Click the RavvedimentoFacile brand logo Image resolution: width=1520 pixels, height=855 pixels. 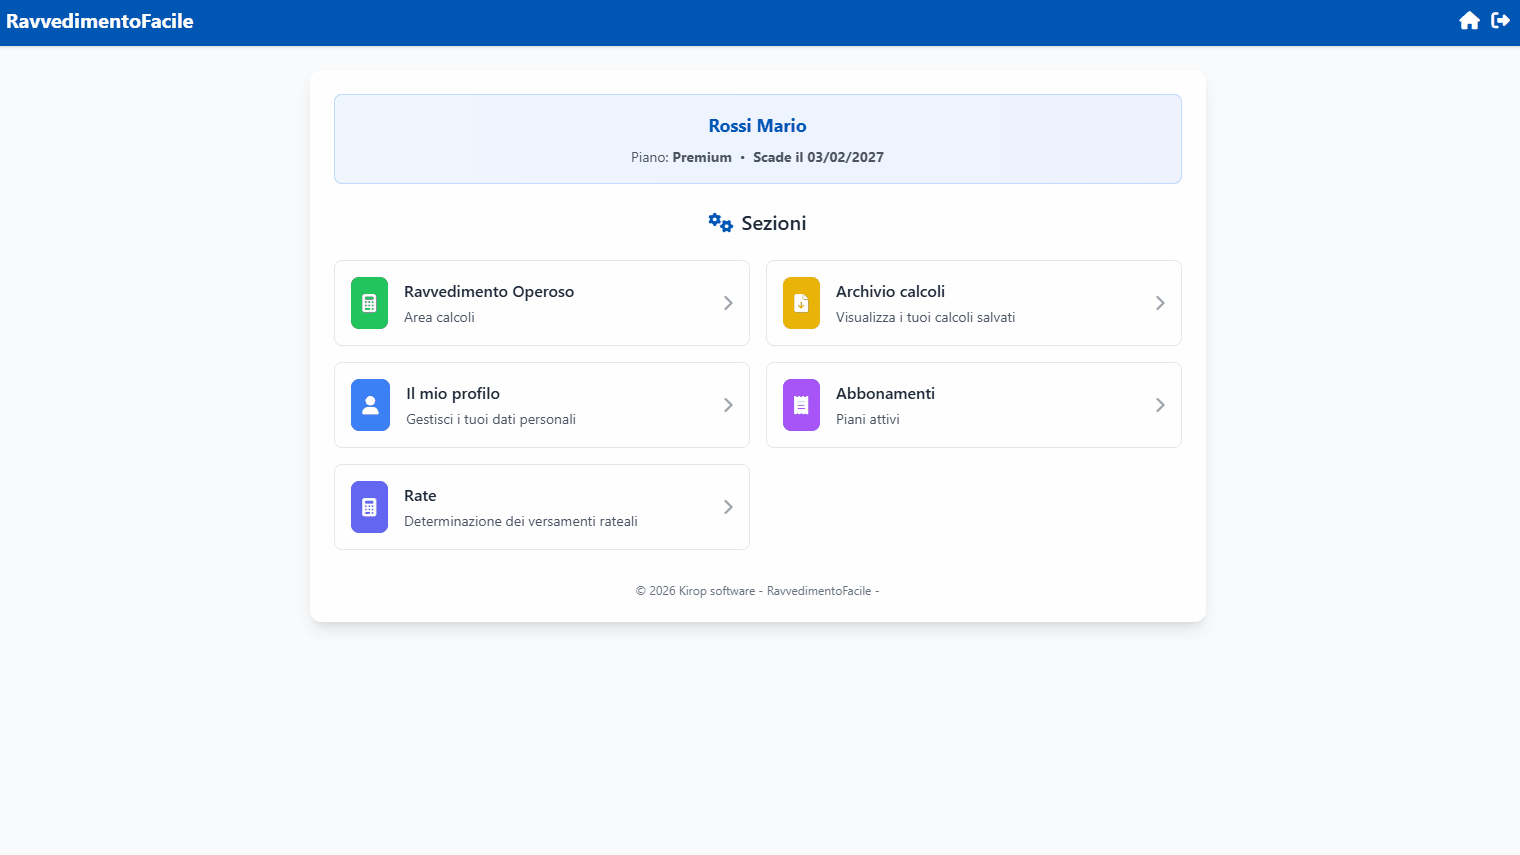tap(100, 21)
